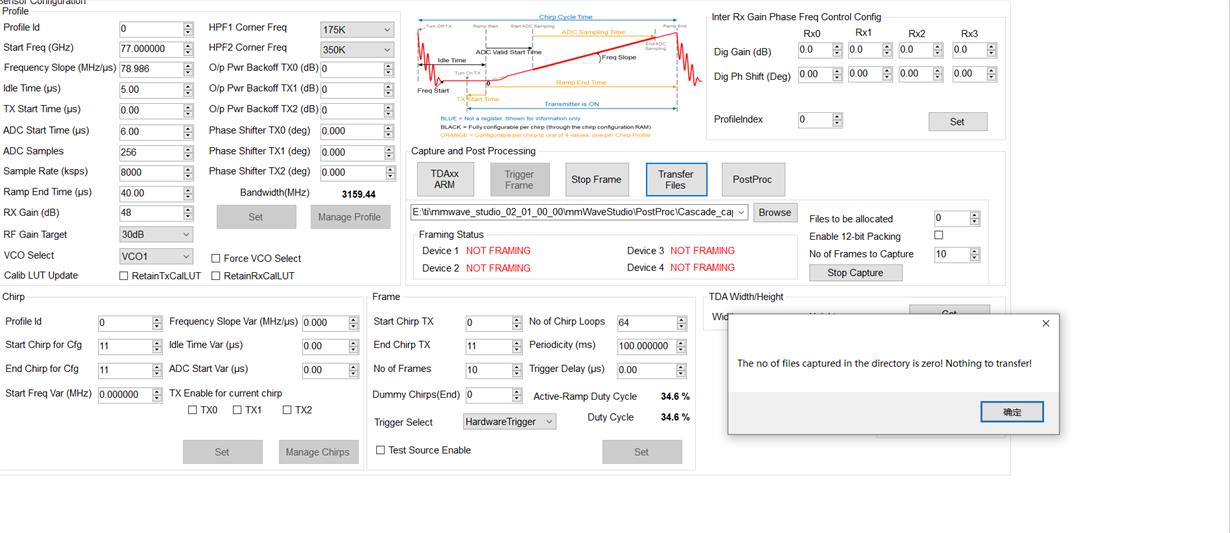Click Start Freq Var (MHz) field
The image size is (1230, 533).
[x=124, y=394]
